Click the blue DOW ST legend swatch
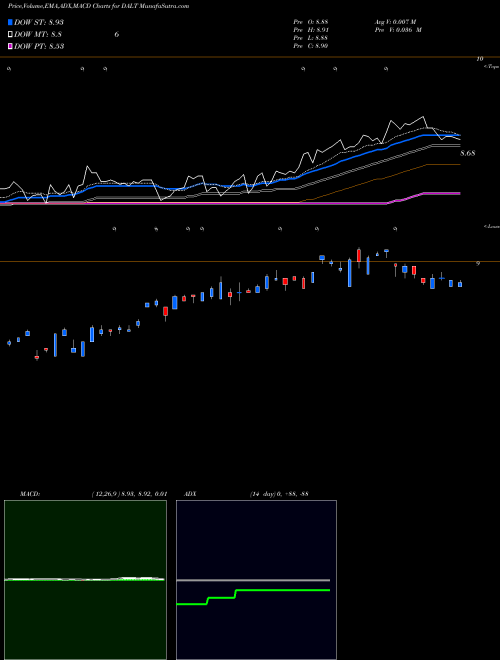This screenshot has width=500, height=660. pos(10,22)
